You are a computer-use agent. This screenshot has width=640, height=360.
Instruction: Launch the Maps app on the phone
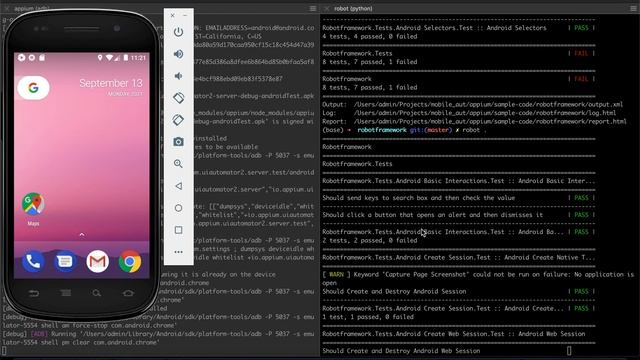[33, 209]
